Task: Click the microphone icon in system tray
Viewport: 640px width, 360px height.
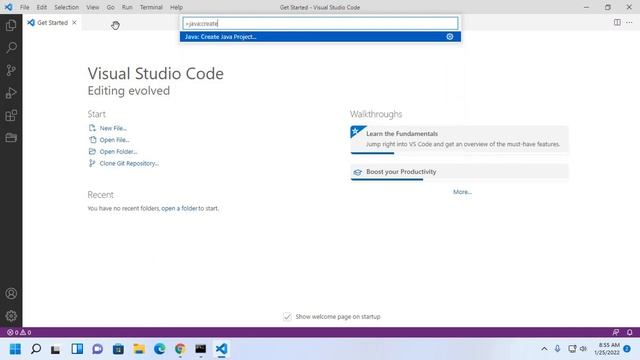Action: (x=557, y=349)
